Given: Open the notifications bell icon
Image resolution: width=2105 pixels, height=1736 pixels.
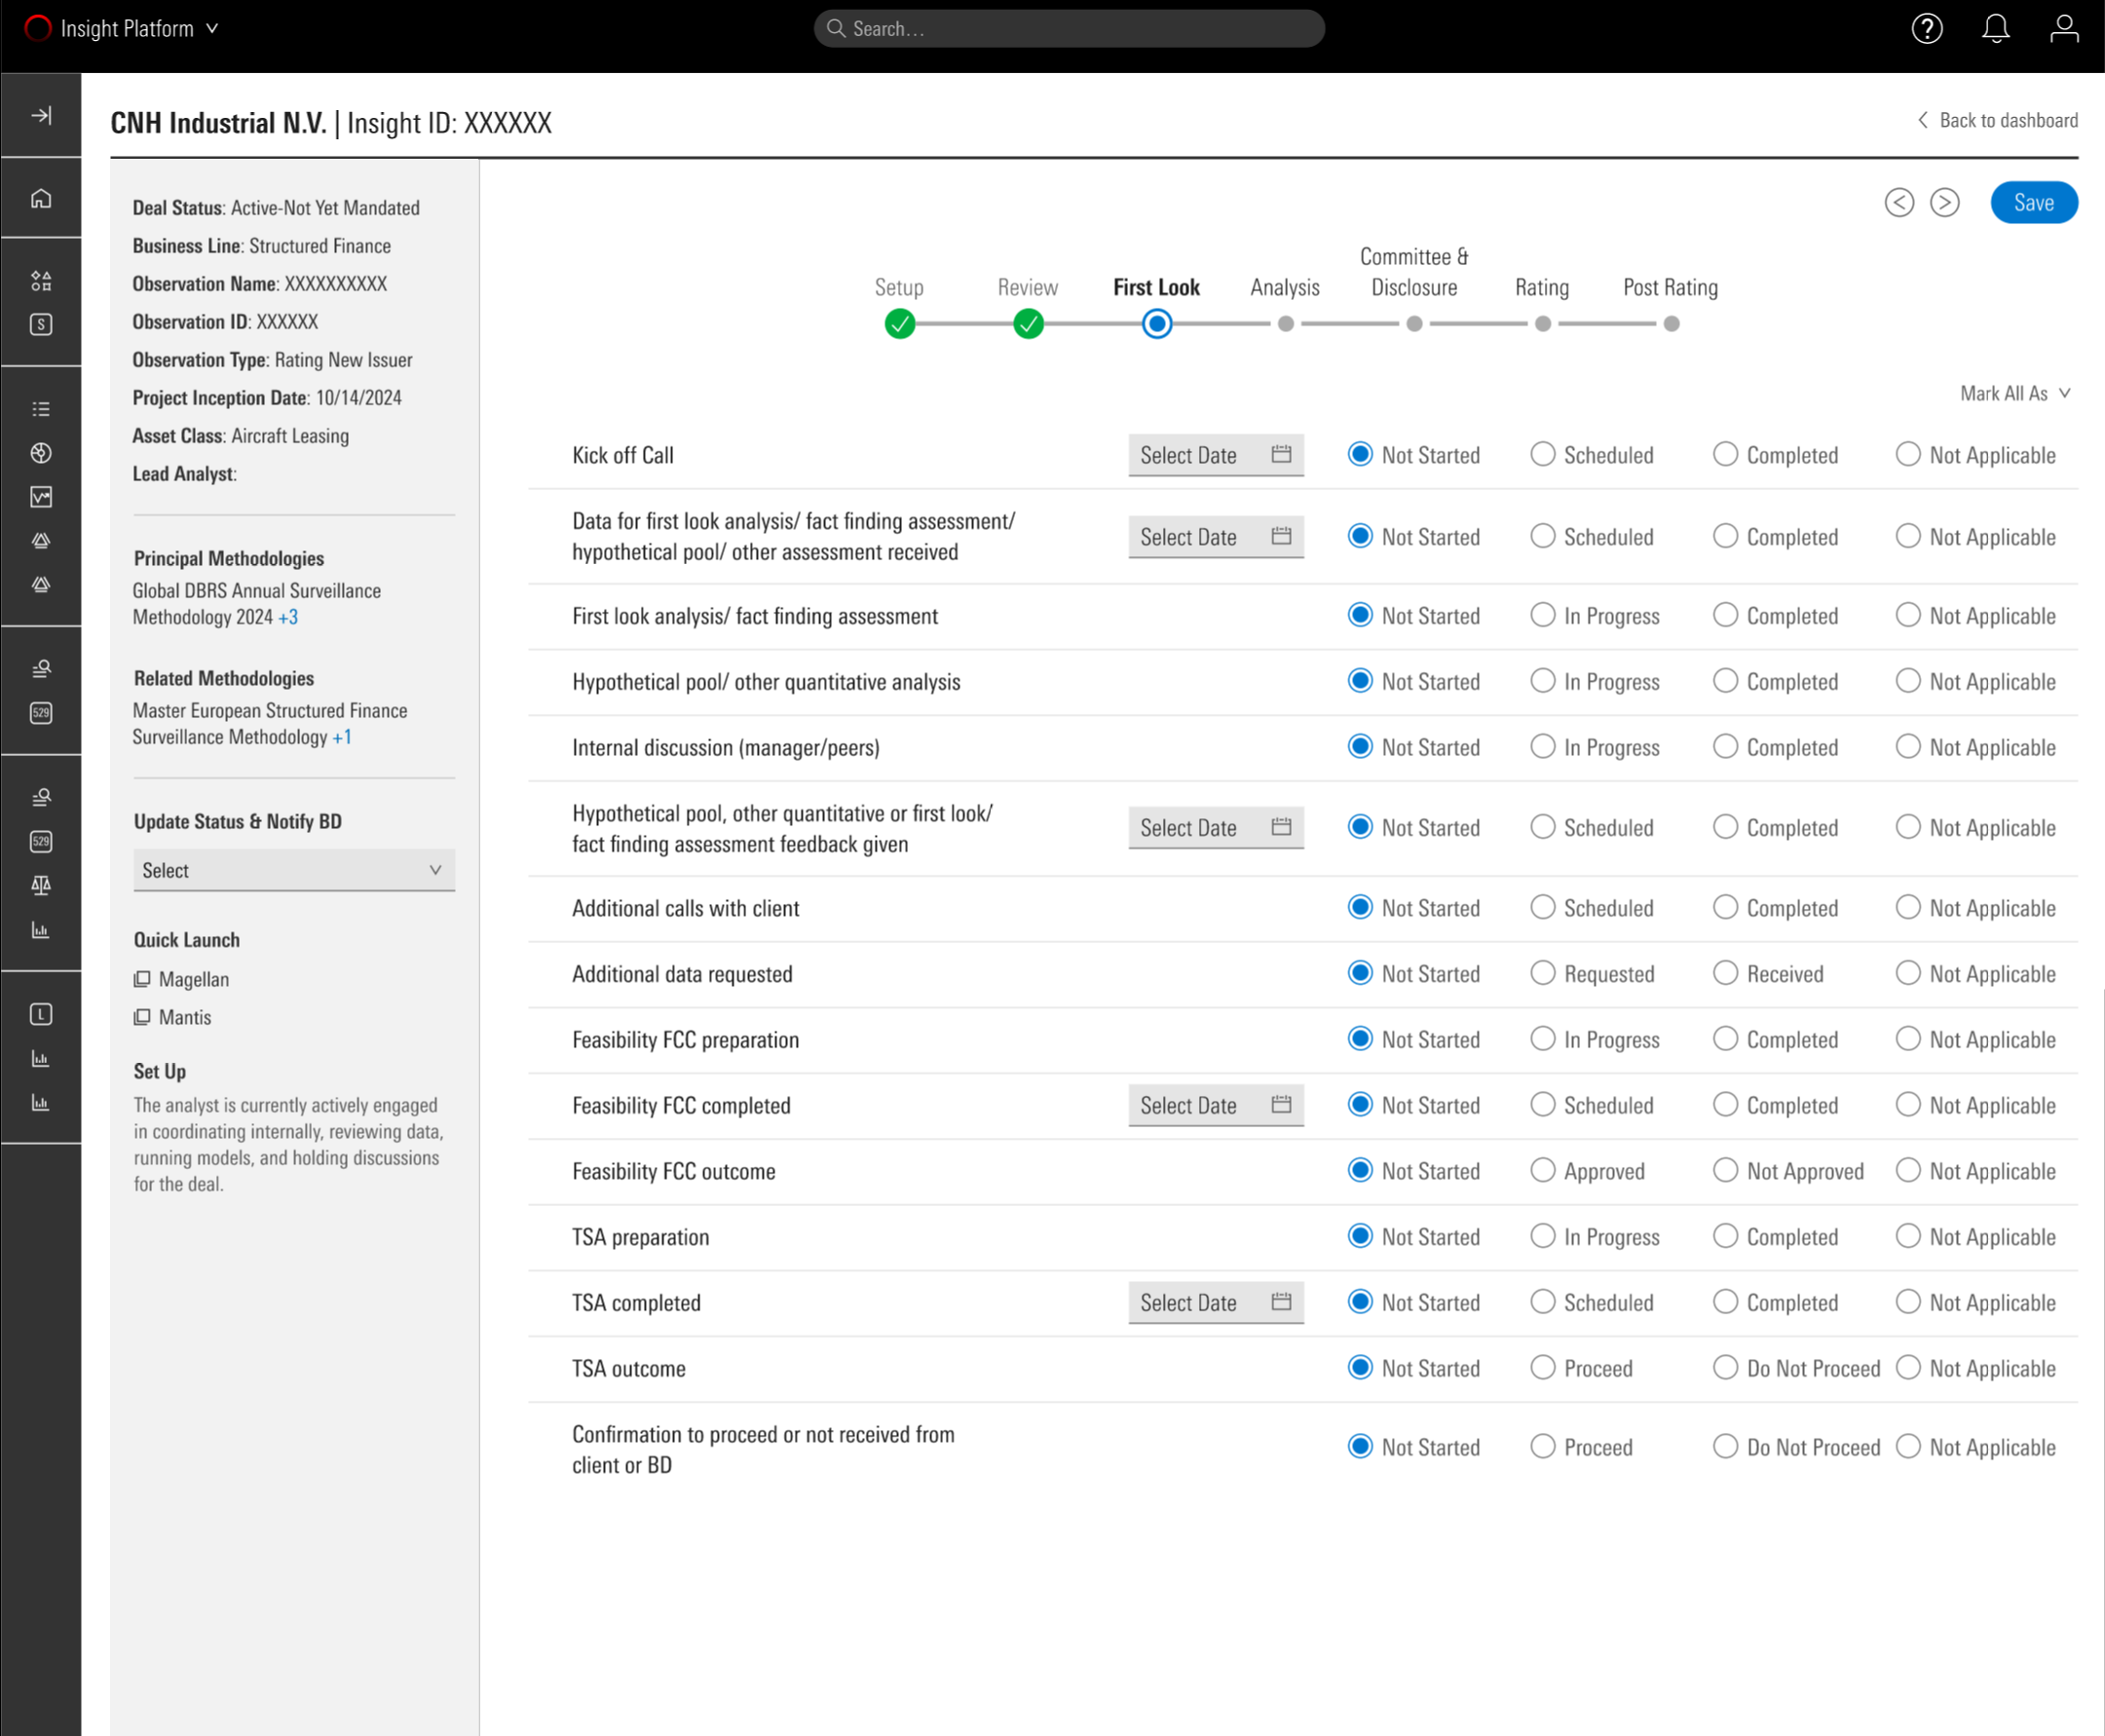Looking at the screenshot, I should [x=1996, y=29].
